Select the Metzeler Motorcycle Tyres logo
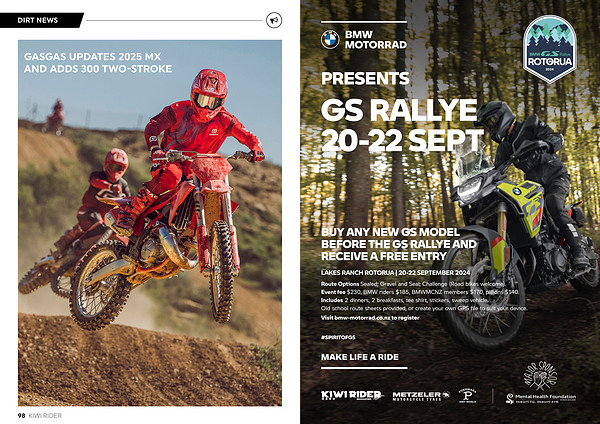The height and width of the screenshot is (424, 600). 421,396
